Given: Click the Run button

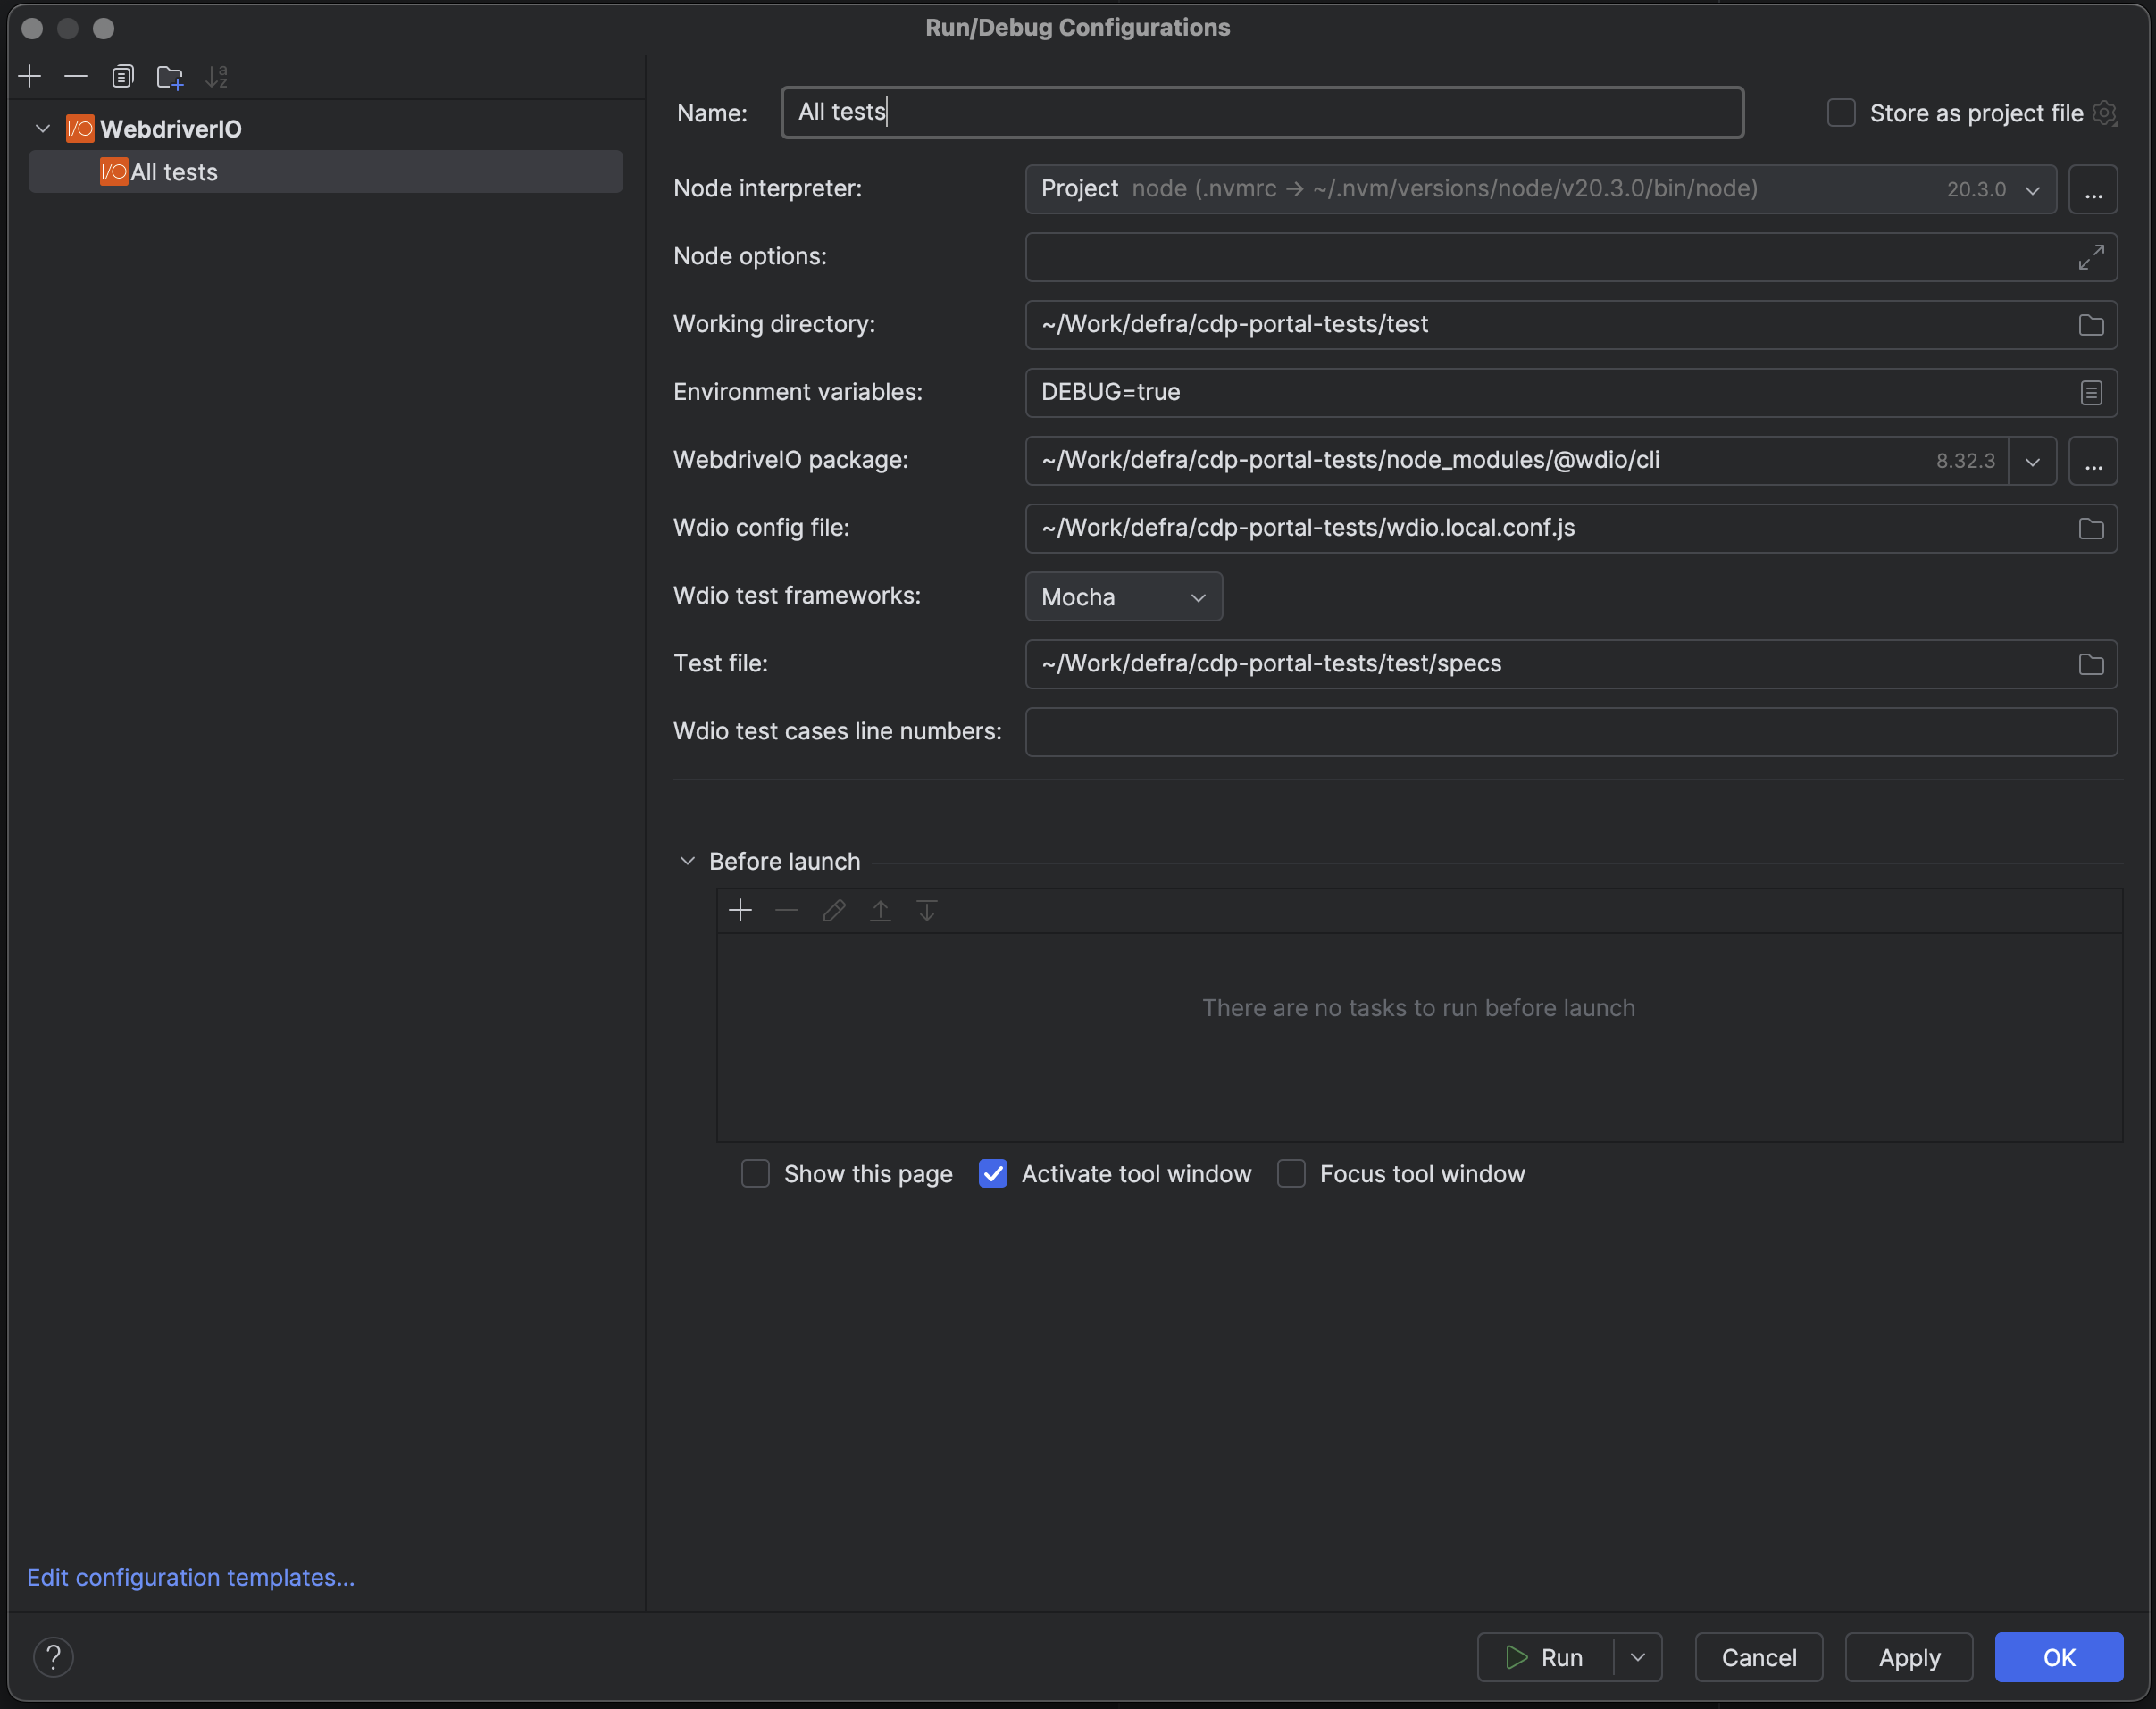Looking at the screenshot, I should coord(1545,1657).
